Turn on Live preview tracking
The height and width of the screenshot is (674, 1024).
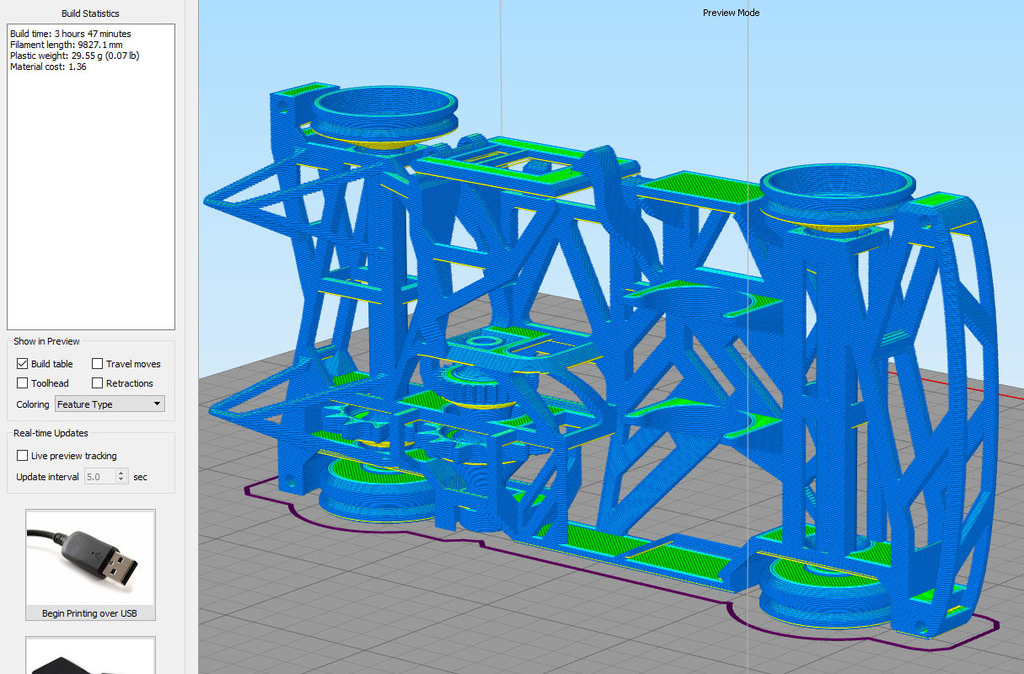click(x=22, y=456)
